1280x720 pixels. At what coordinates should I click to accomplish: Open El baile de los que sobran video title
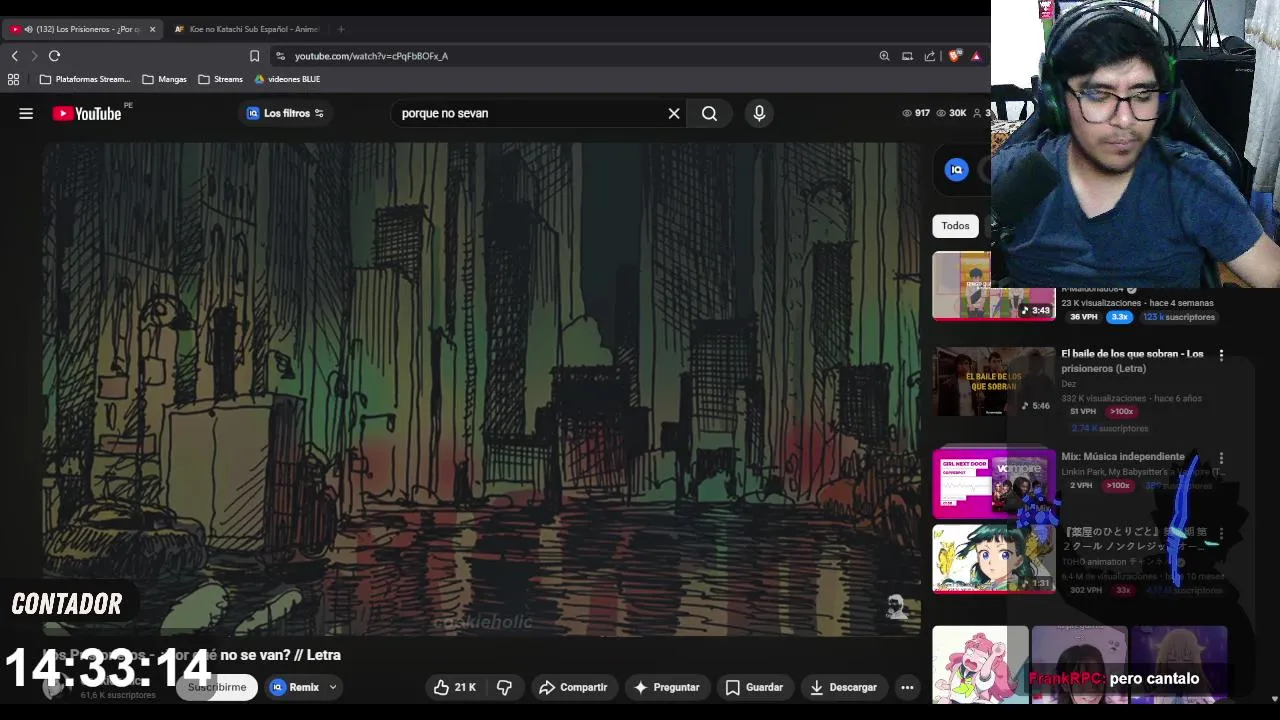1132,361
